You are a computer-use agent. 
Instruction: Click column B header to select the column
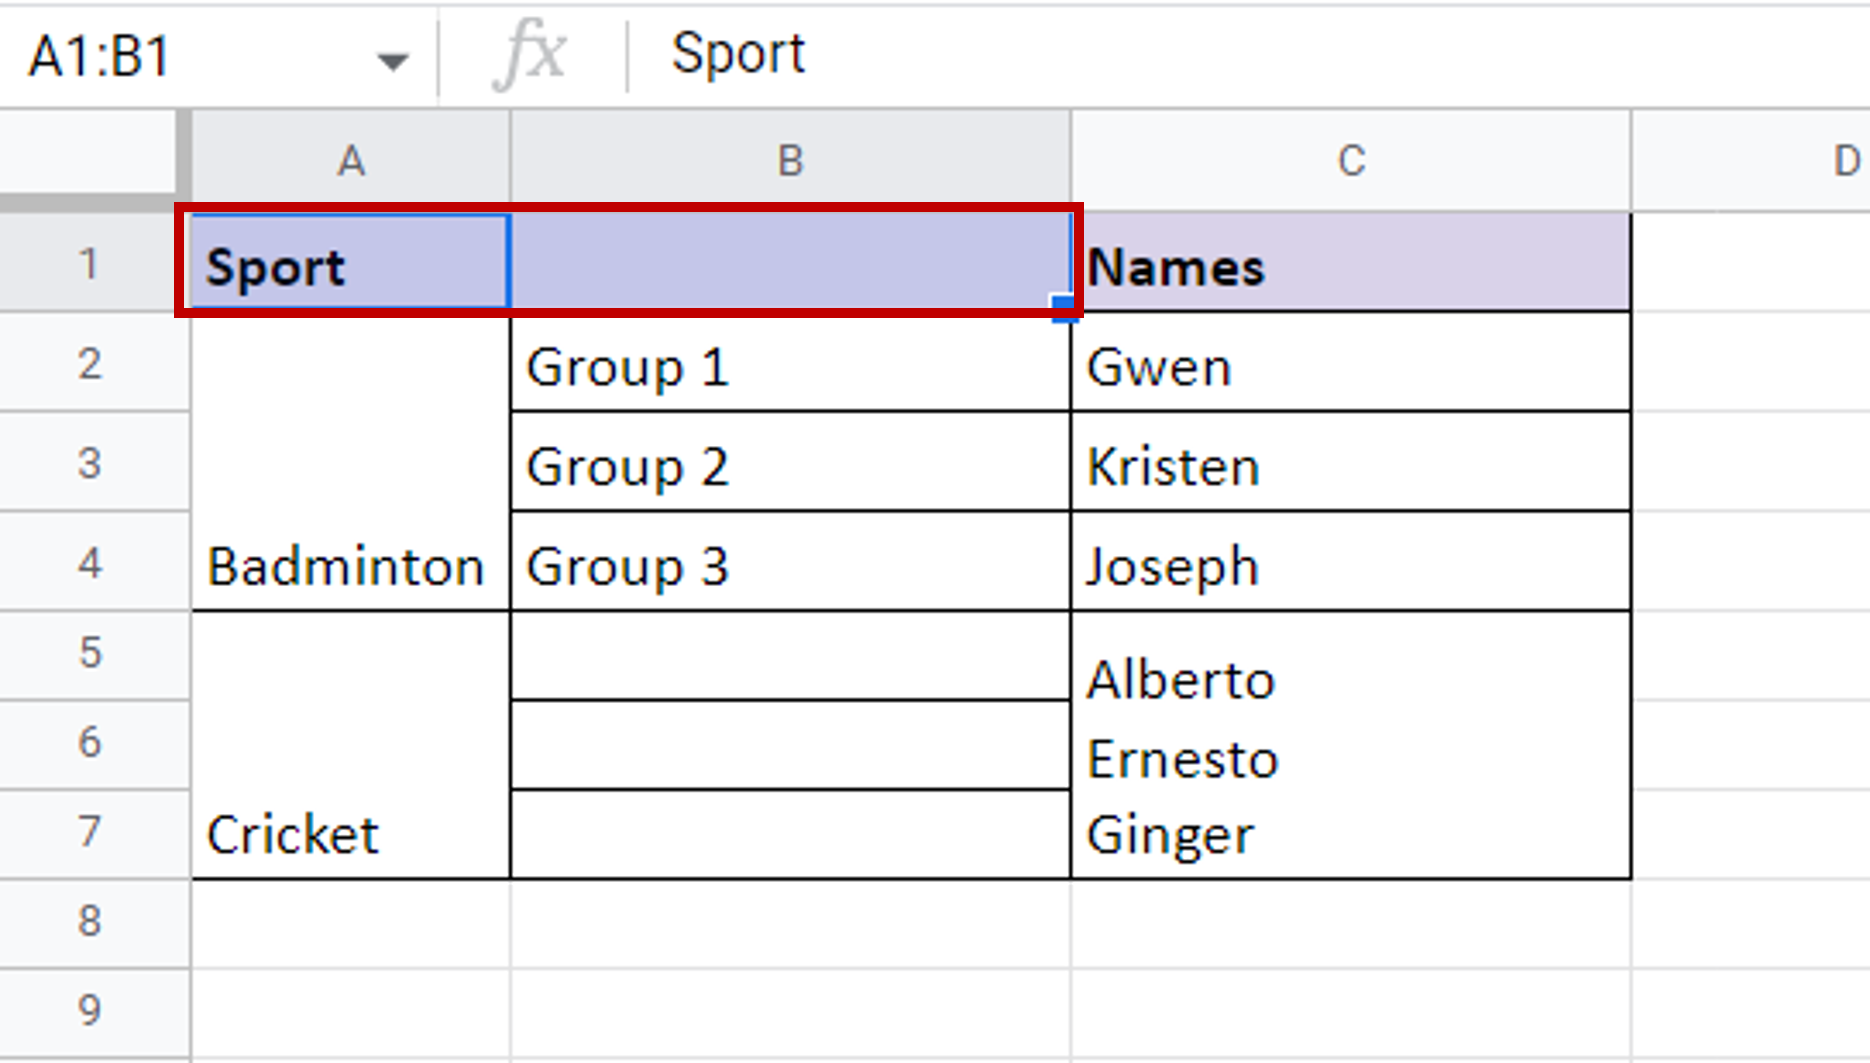(x=790, y=160)
